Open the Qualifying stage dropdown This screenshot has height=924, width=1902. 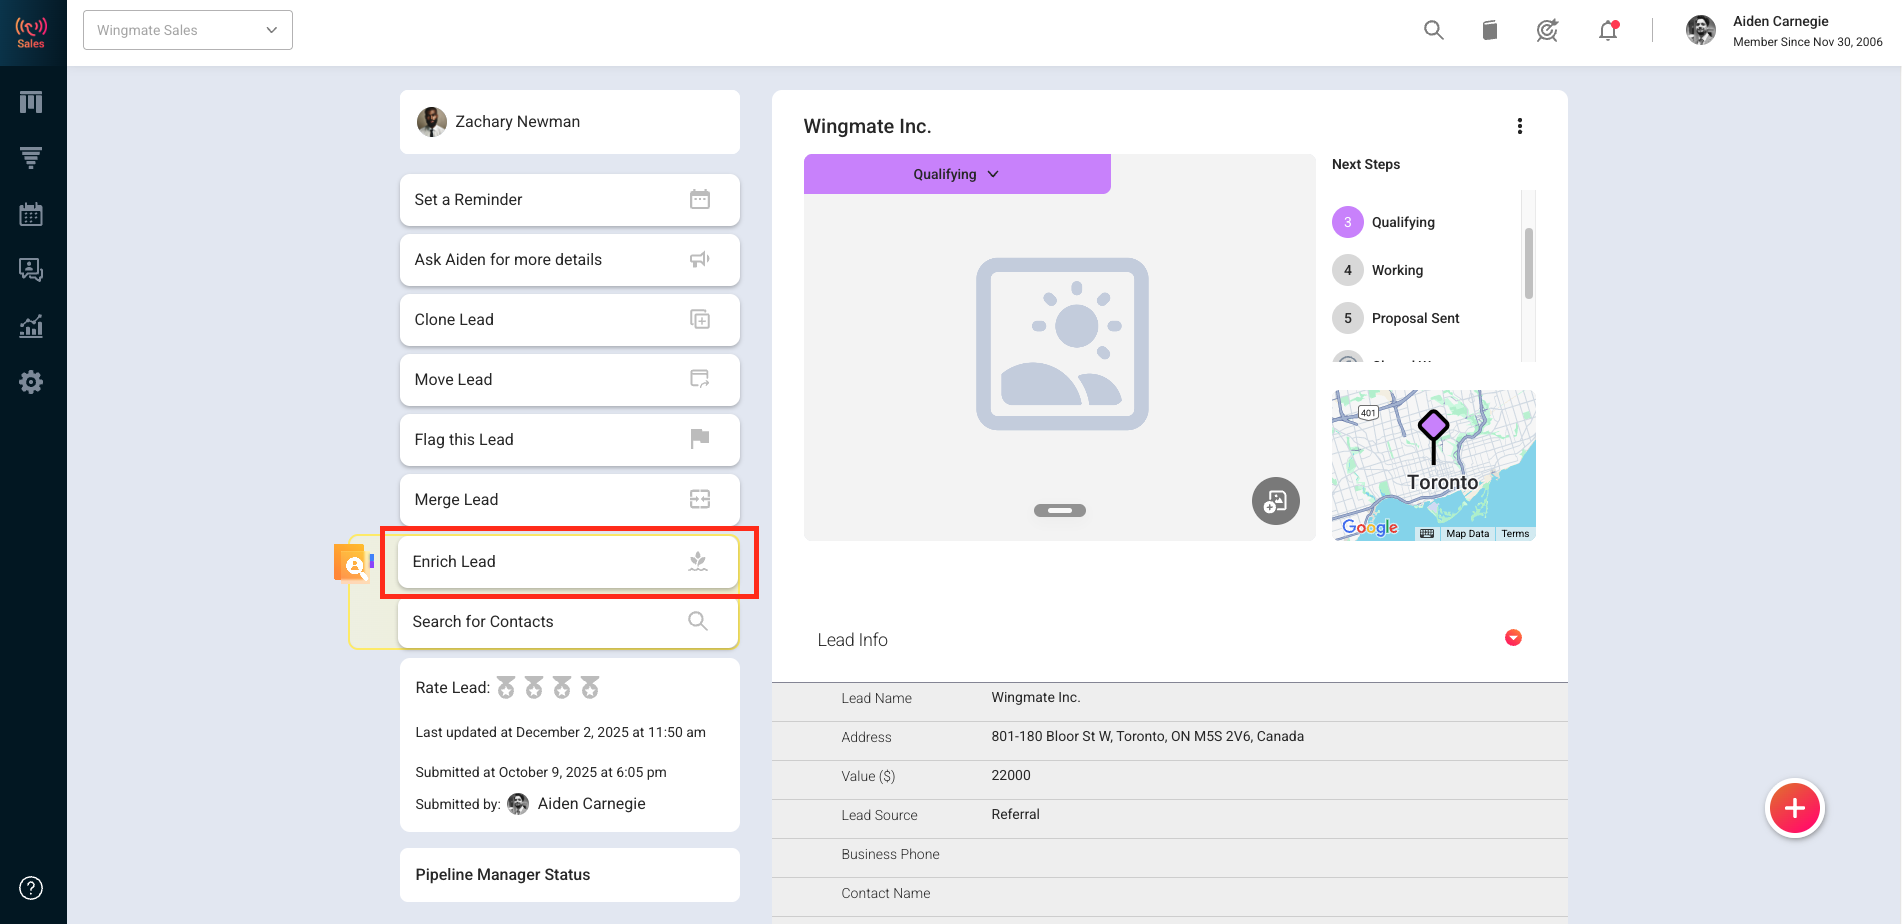(957, 174)
